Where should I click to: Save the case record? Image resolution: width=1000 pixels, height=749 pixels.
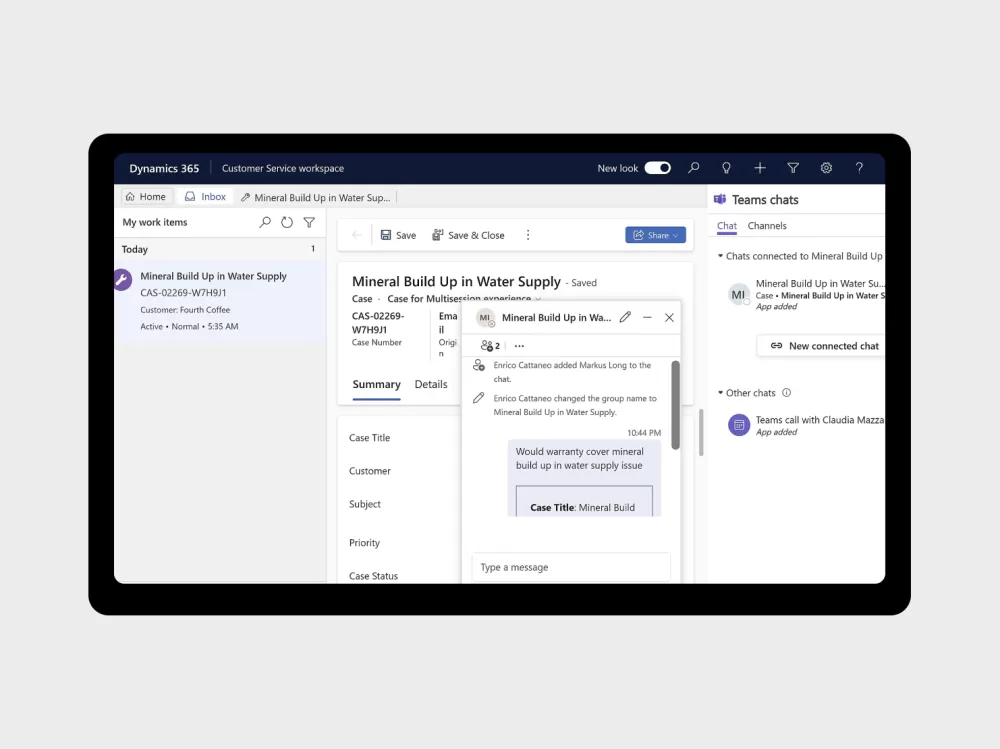(x=398, y=235)
